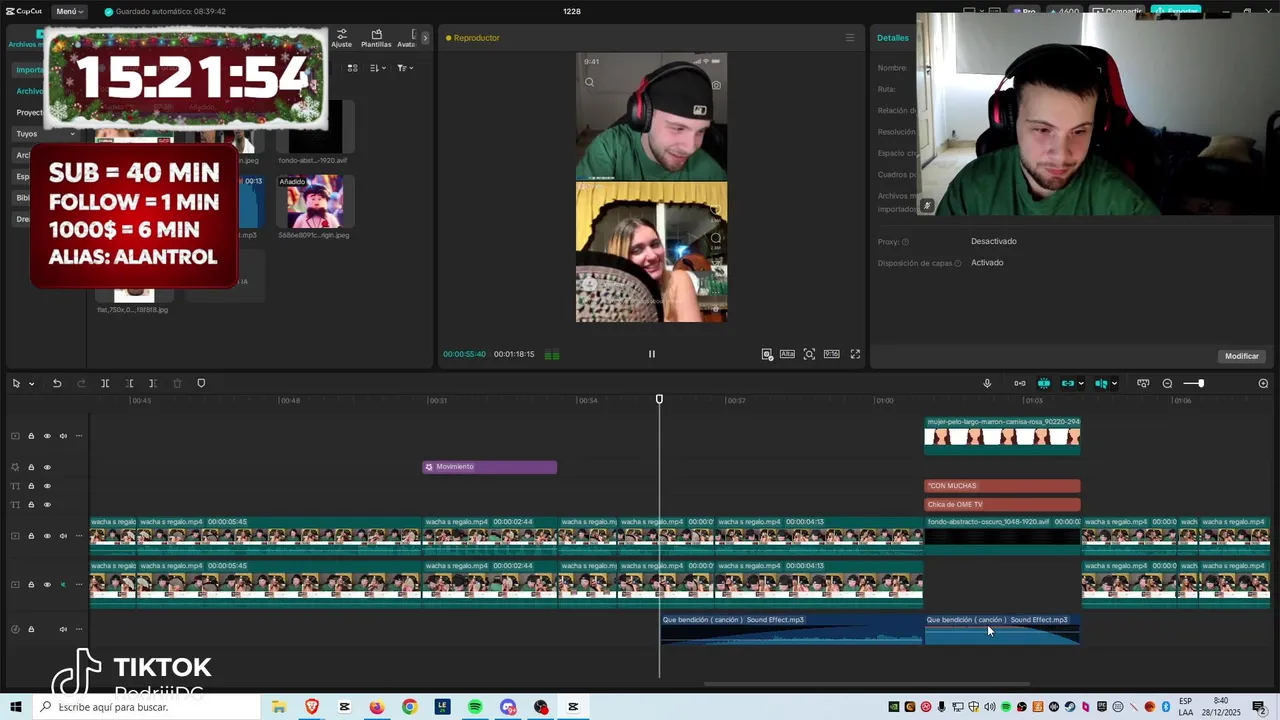1280x720 pixels.
Task: Hide the first text track
Action: click(47, 486)
